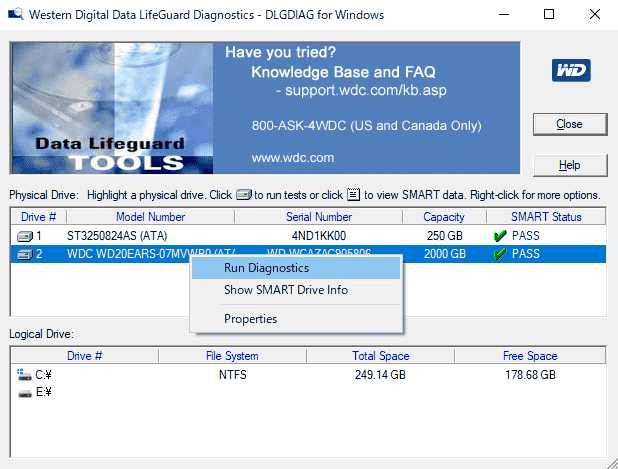Viewport: 618px width, 469px height.
Task: Sort by Serial Number column header
Action: (319, 217)
